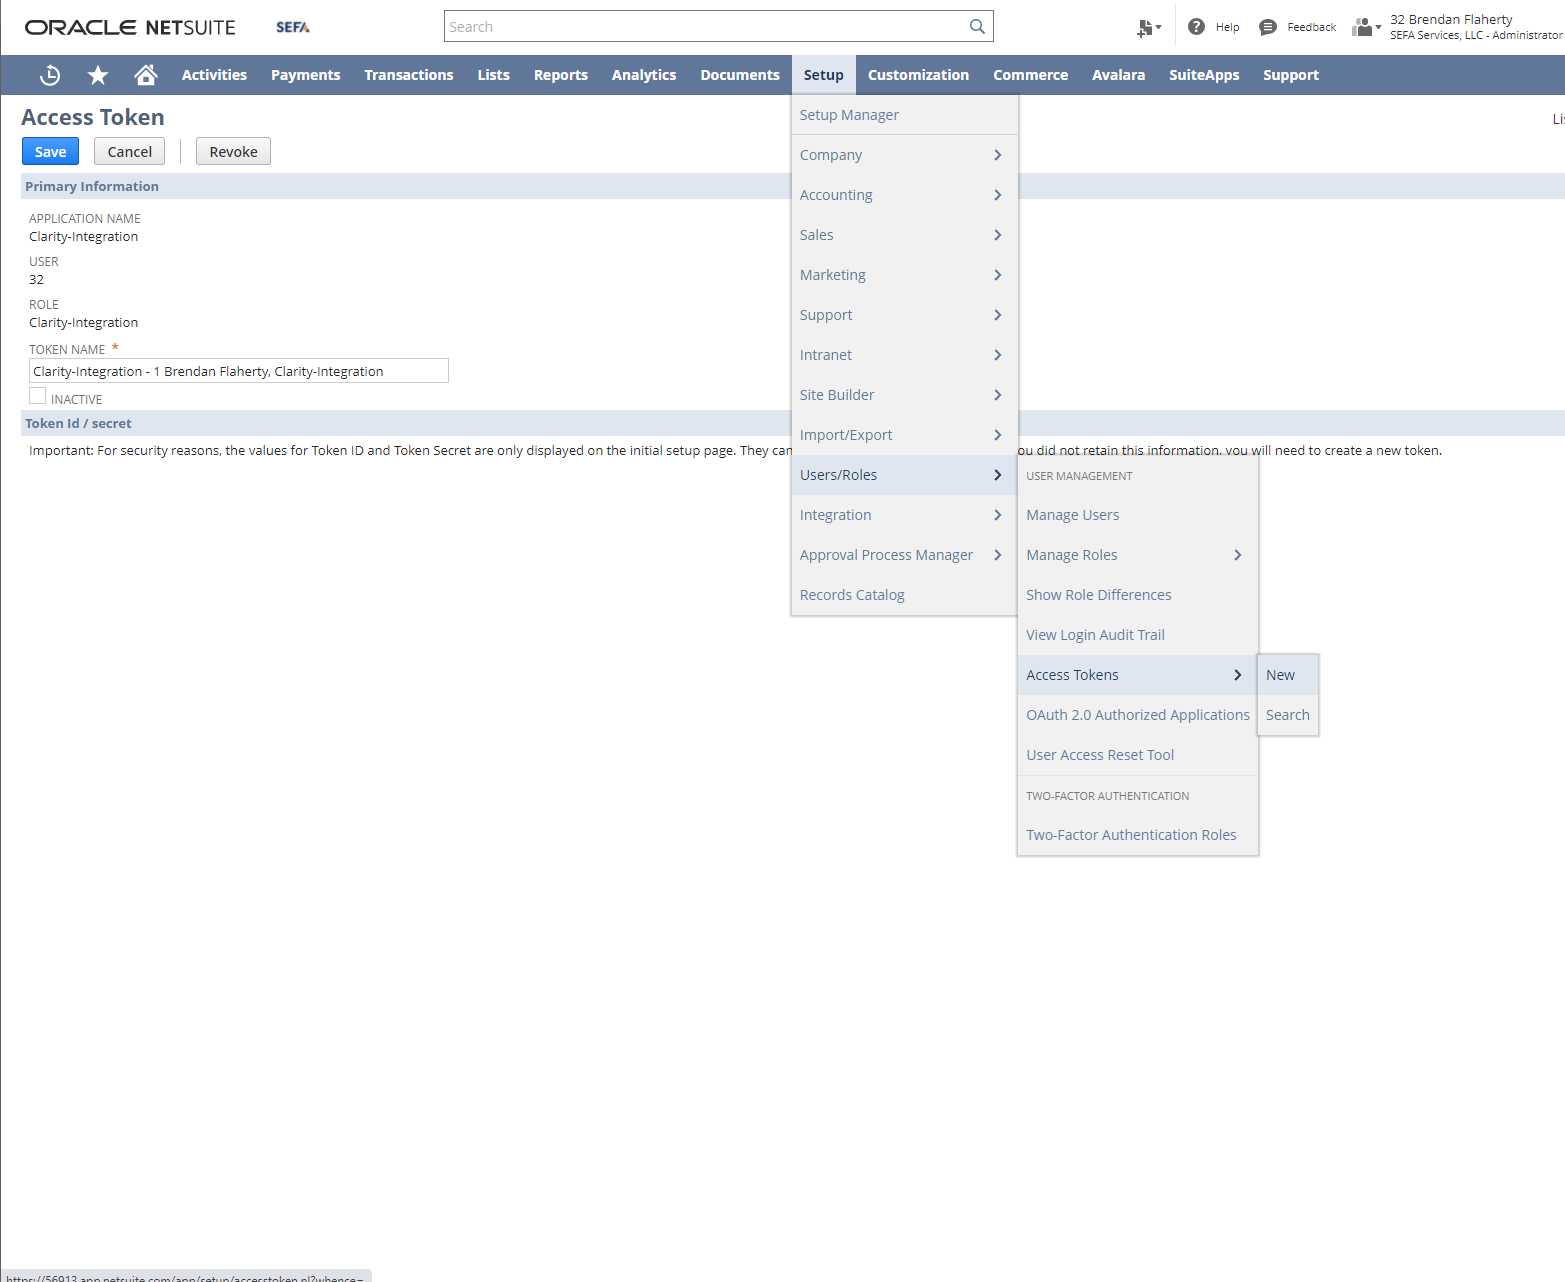Select the Access Tokens submenu item
1565x1282 pixels.
click(1137, 675)
